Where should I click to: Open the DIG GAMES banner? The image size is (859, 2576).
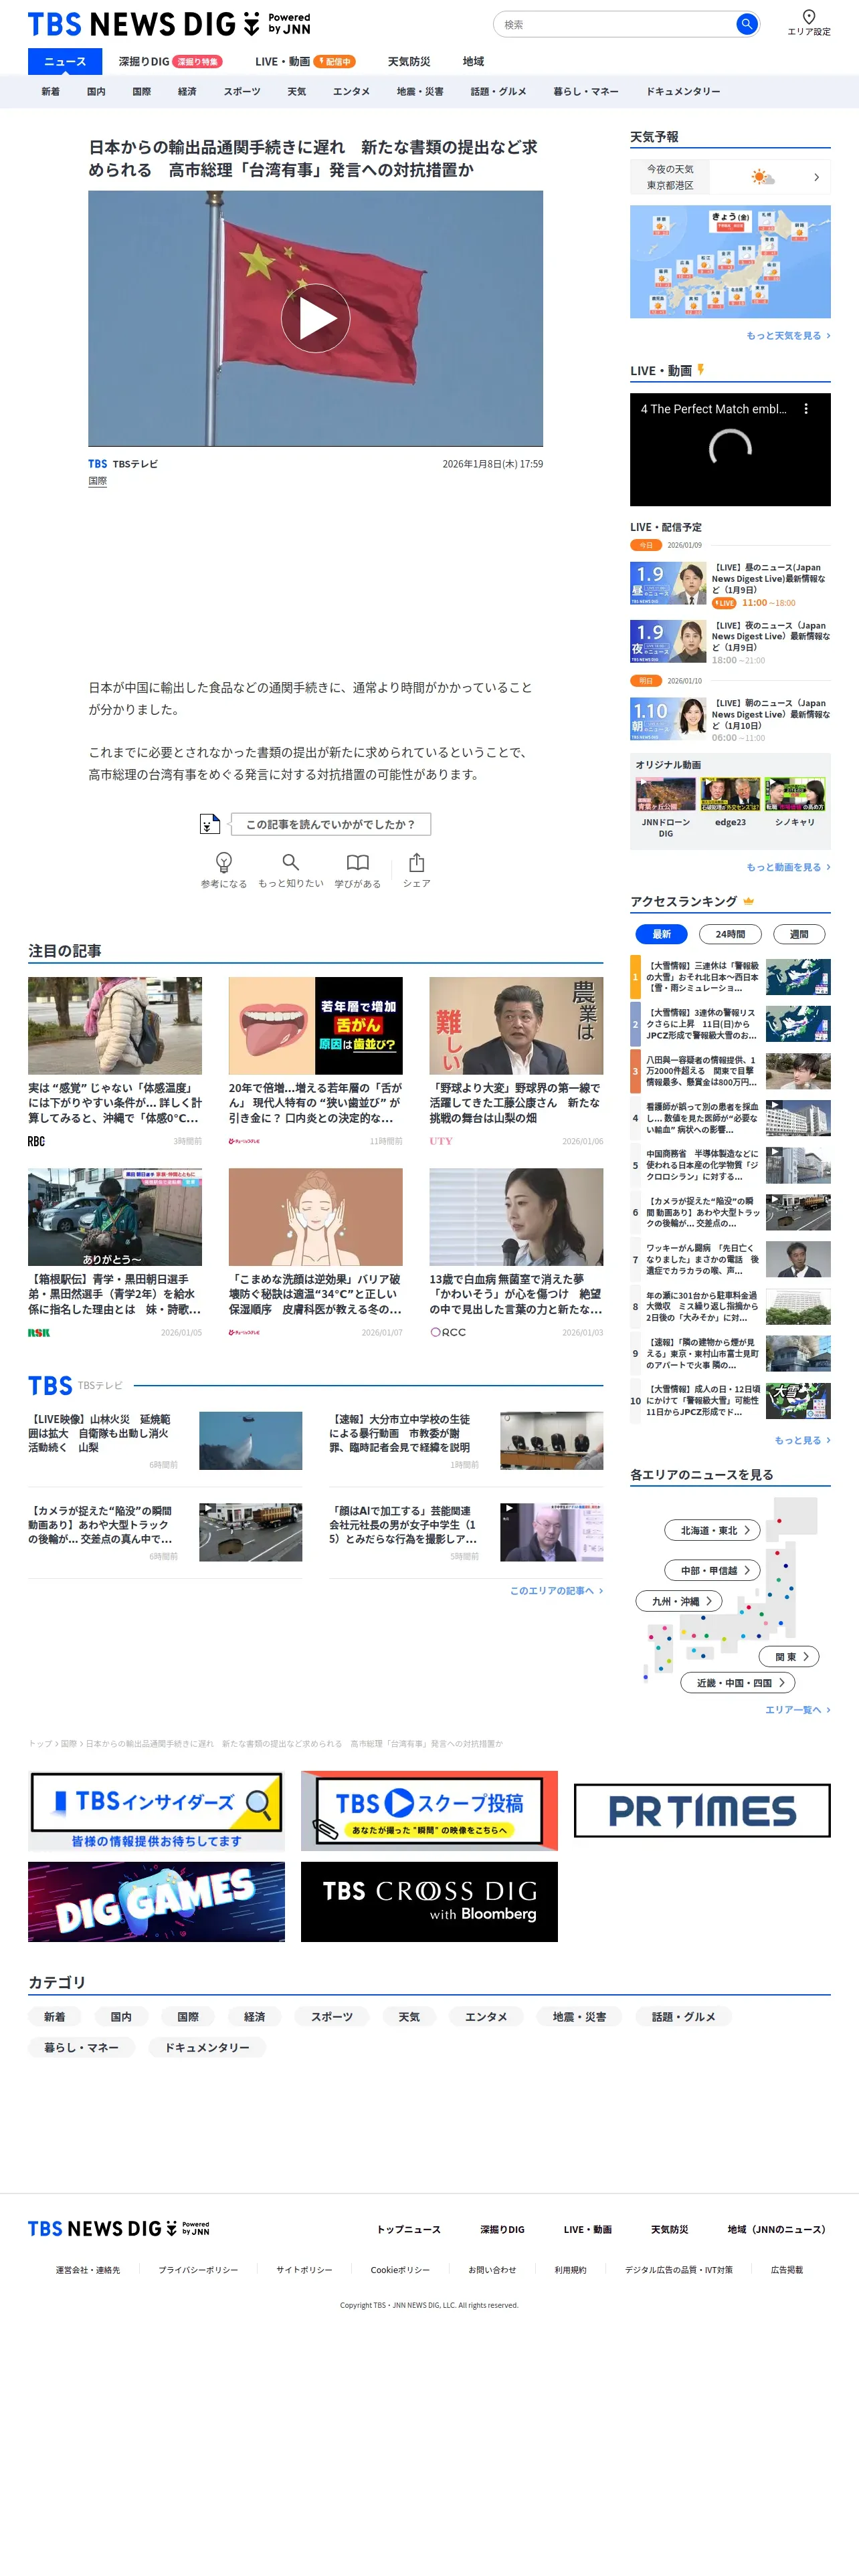tap(156, 1902)
